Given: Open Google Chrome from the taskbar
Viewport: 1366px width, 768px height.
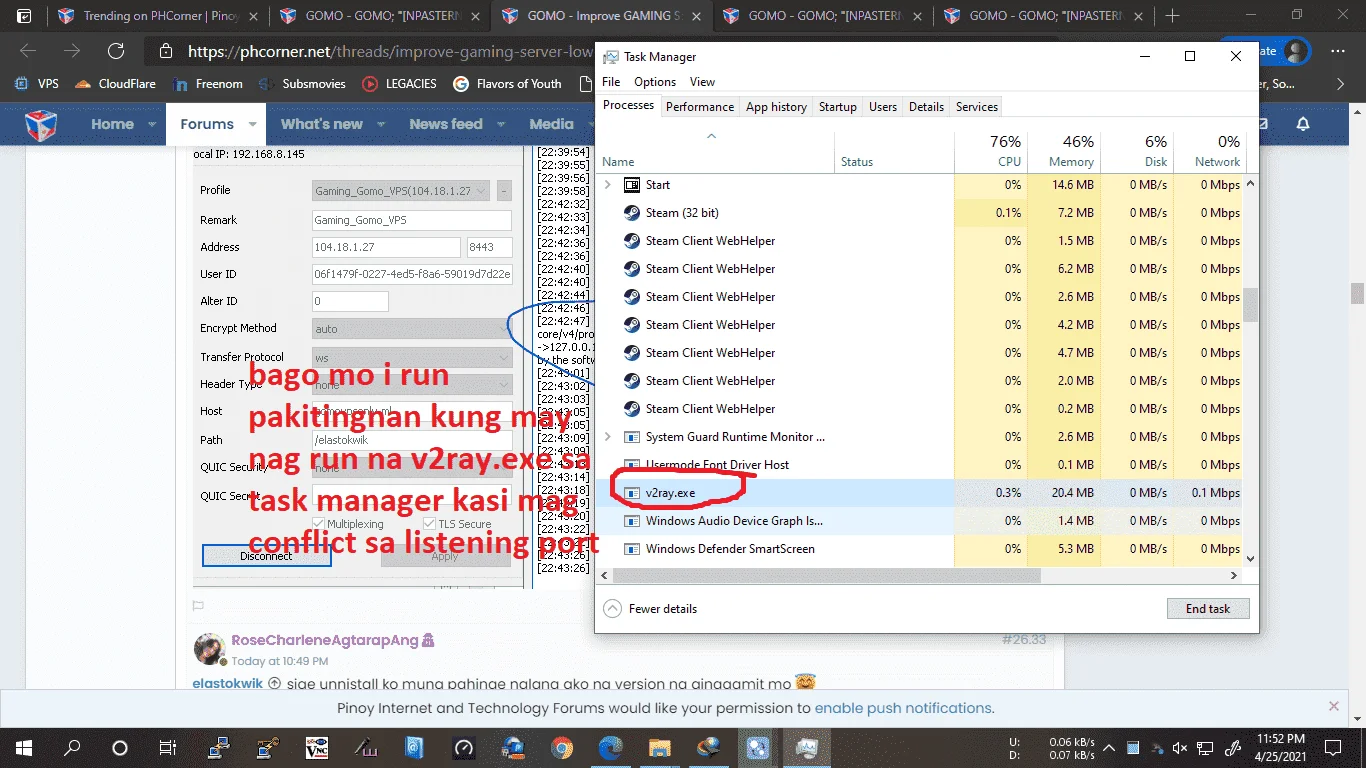Looking at the screenshot, I should click(x=561, y=747).
